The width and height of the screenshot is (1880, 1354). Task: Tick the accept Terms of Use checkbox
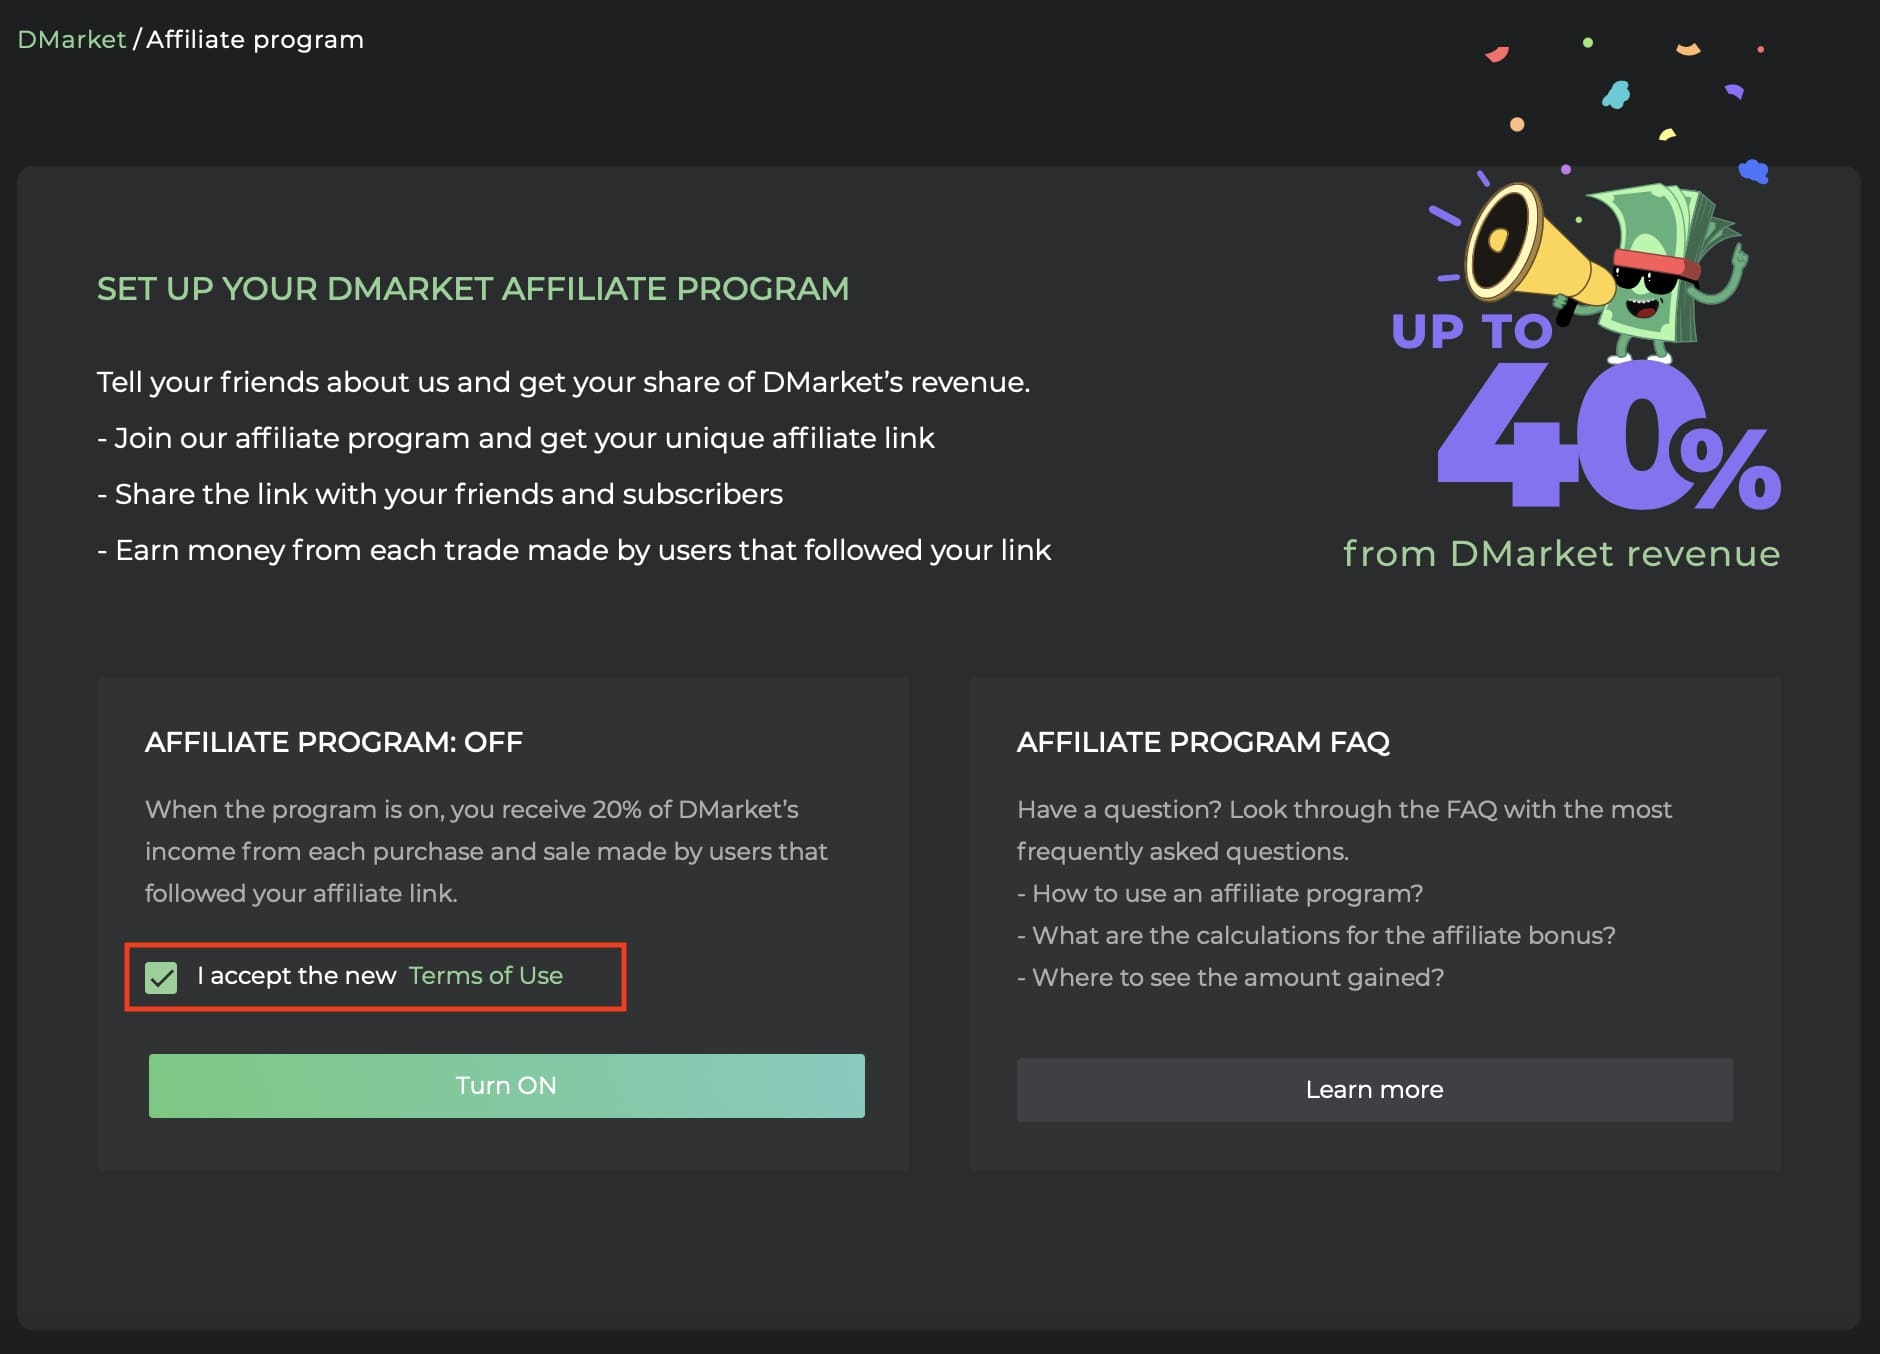pos(161,977)
